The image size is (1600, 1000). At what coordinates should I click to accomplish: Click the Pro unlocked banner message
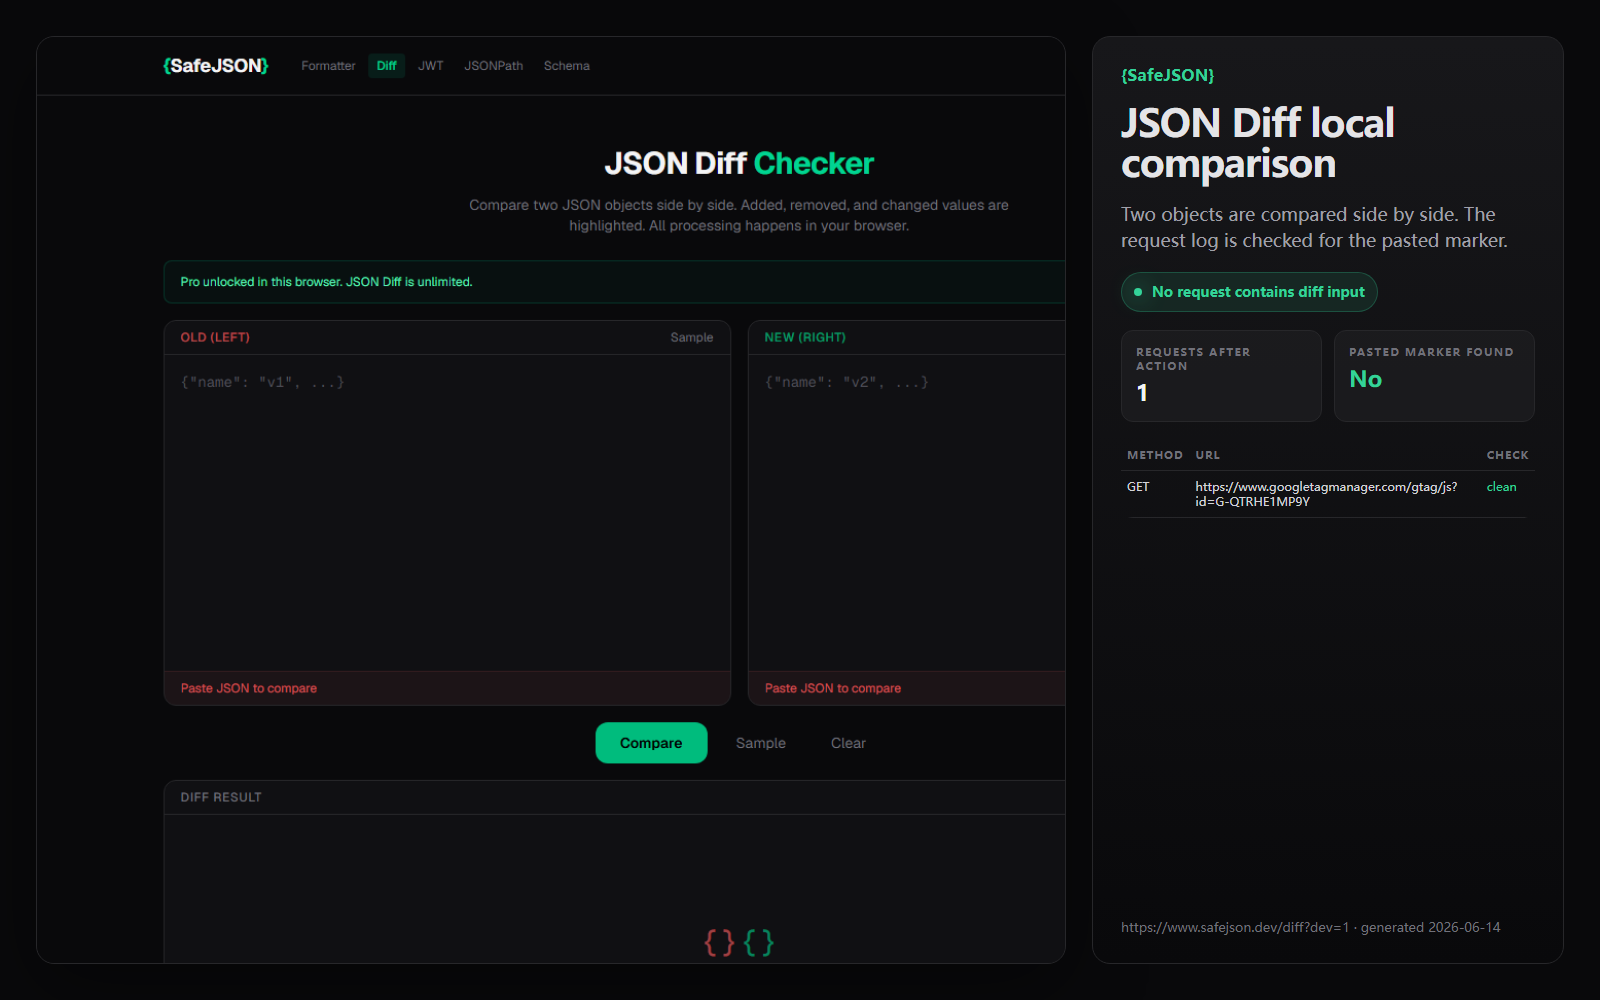click(326, 282)
